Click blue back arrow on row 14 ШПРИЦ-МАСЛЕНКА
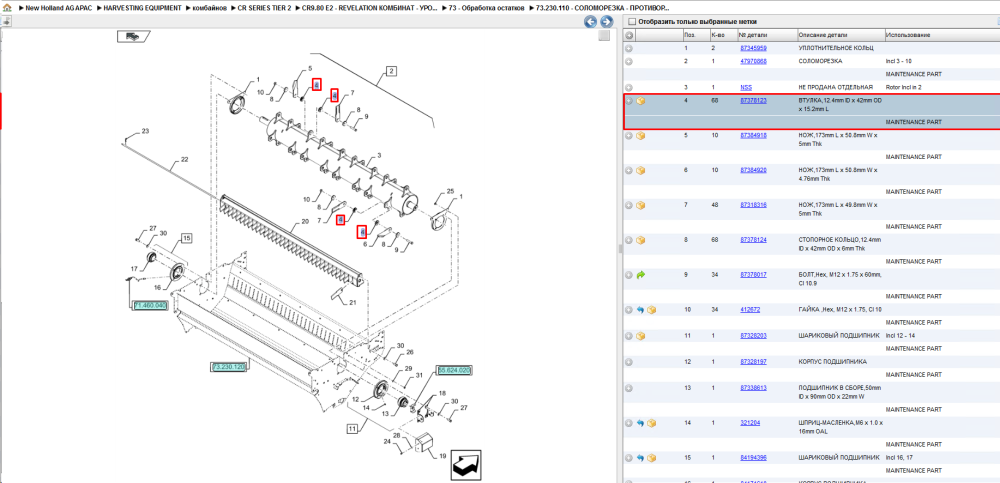The height and width of the screenshot is (483, 1000). click(641, 423)
